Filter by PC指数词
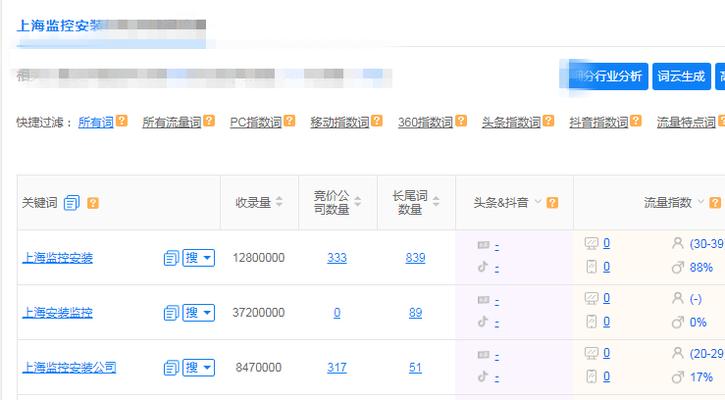 coord(256,122)
